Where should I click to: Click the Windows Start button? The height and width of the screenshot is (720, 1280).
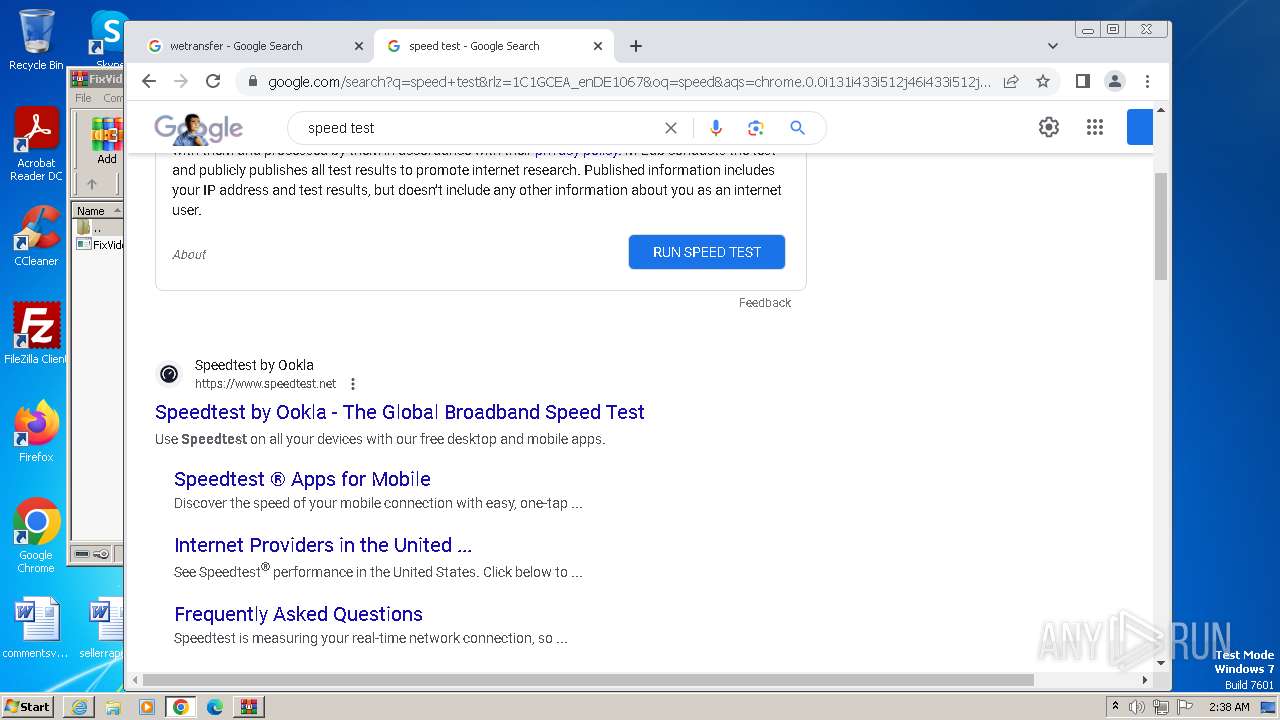pos(28,707)
